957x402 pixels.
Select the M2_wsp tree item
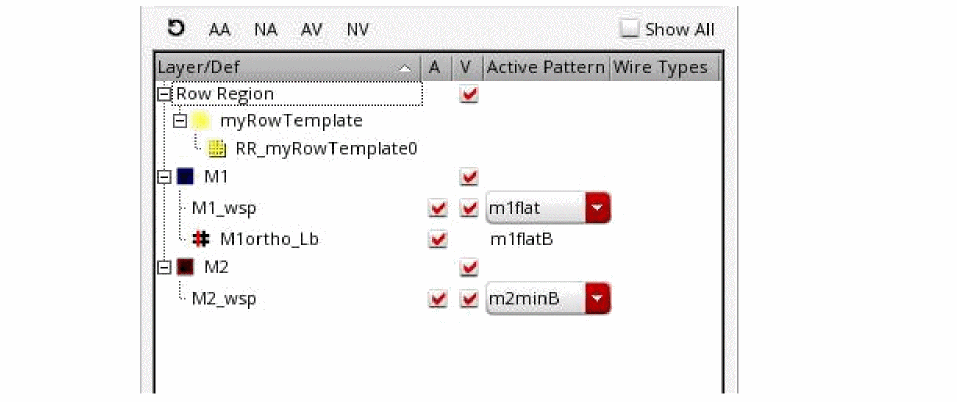tap(224, 298)
